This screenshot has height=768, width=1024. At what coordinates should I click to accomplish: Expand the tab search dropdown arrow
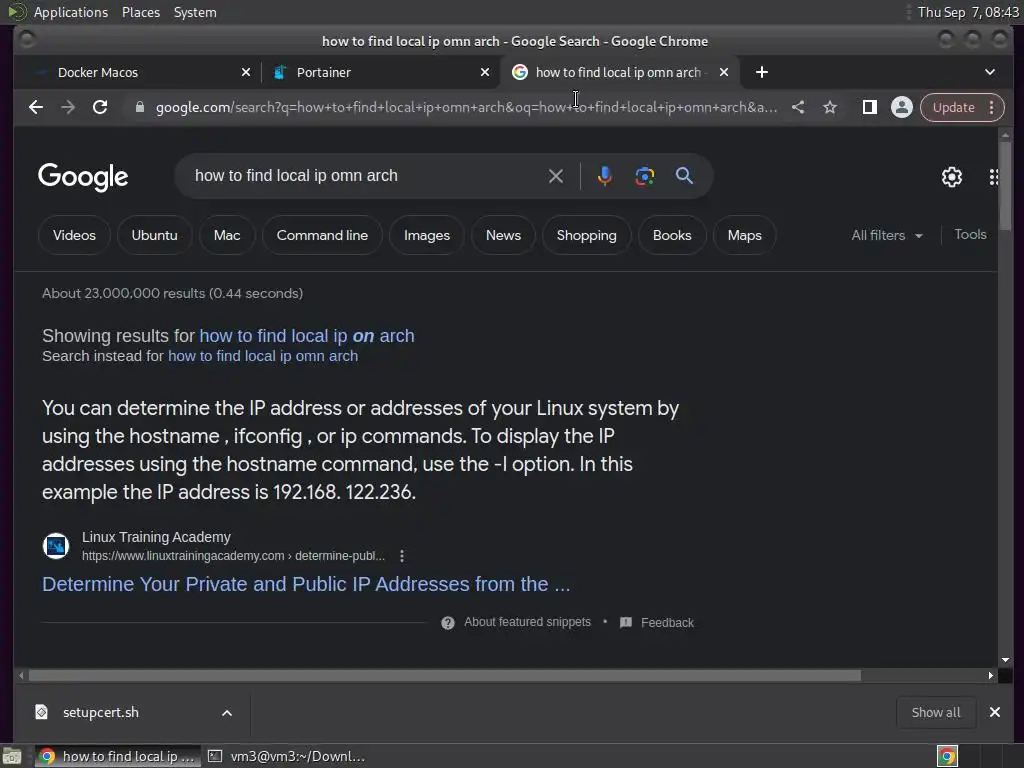click(x=990, y=72)
